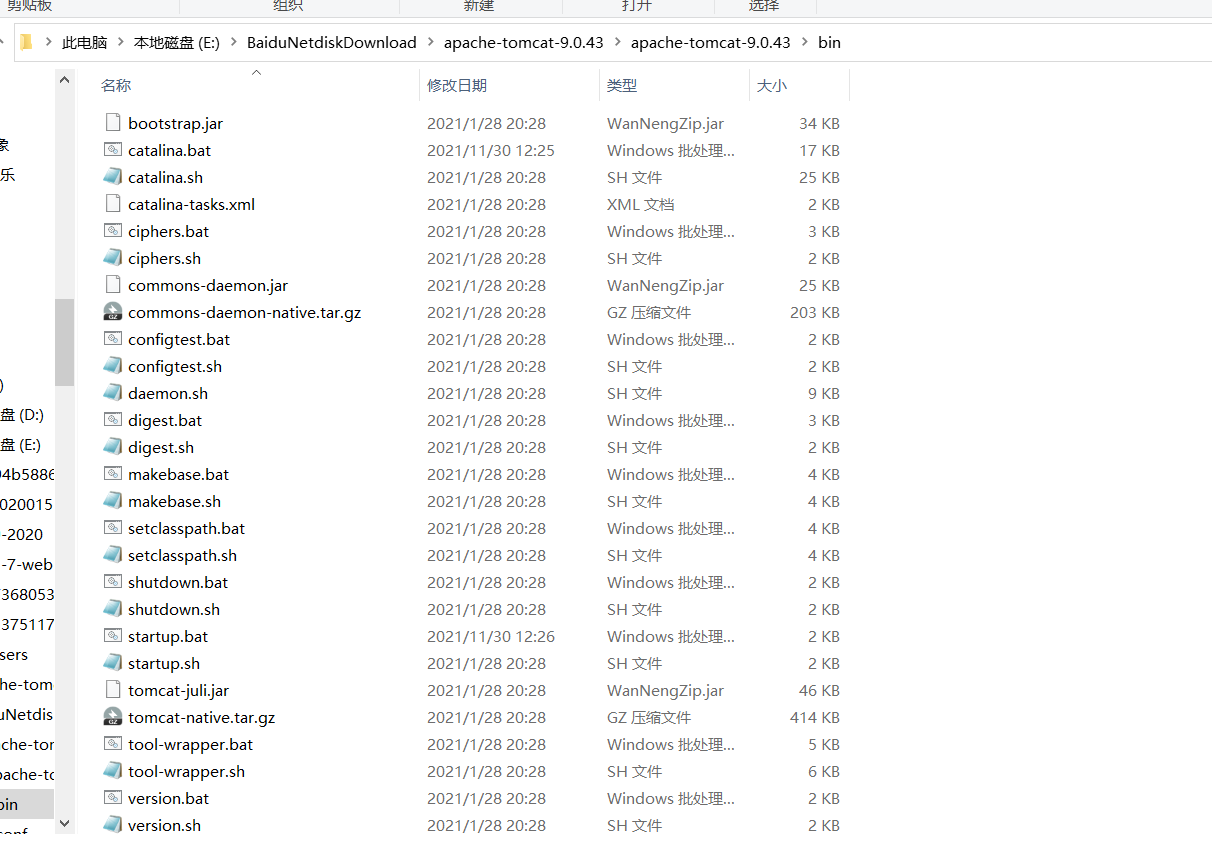1212x845 pixels.
Task: Expand the chevron after 此电脑 in breadcrumb
Action: pos(120,42)
